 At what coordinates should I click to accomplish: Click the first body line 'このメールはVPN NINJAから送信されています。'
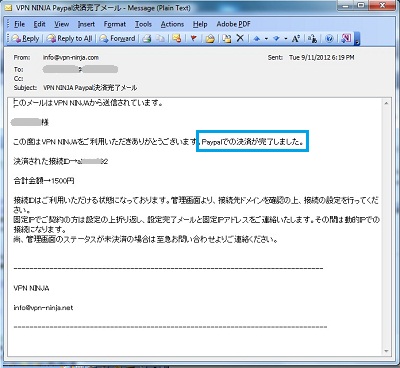(88, 103)
